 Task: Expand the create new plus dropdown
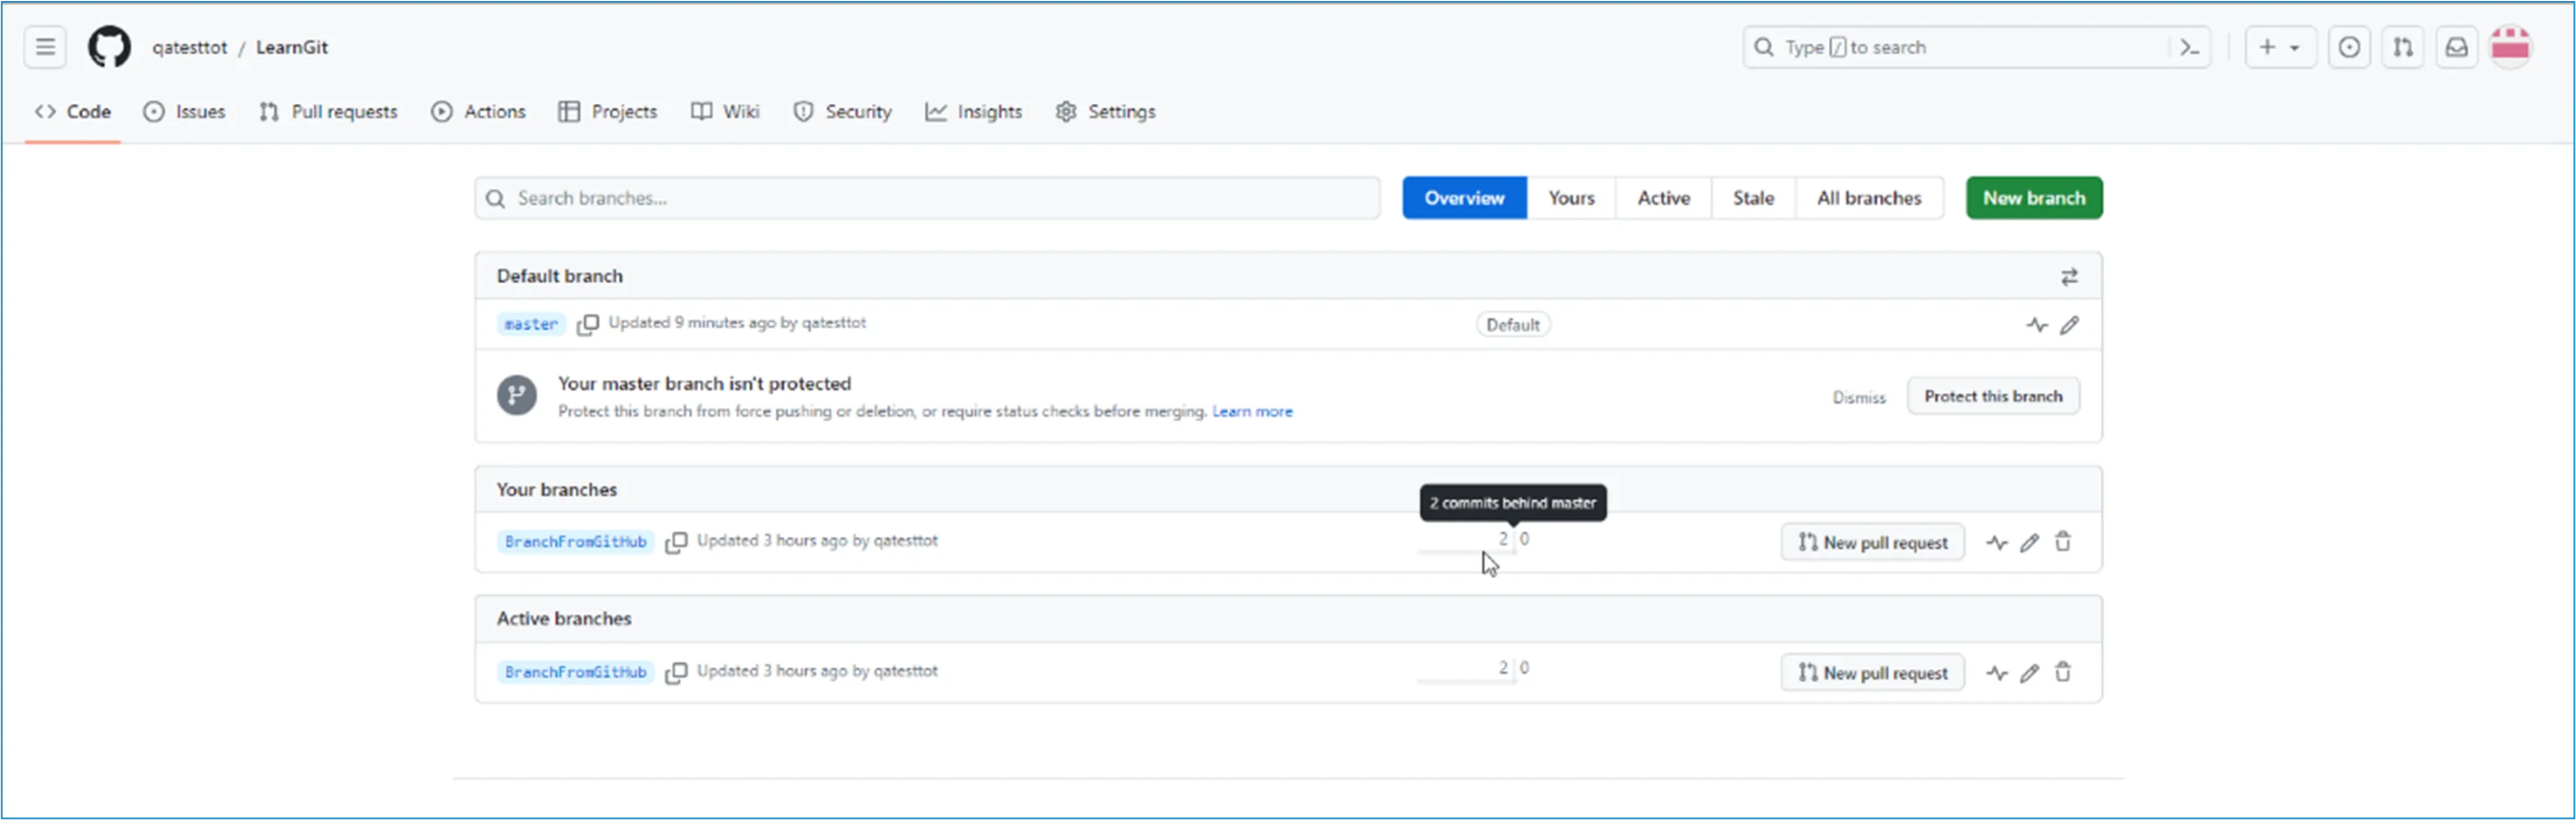[x=2279, y=47]
